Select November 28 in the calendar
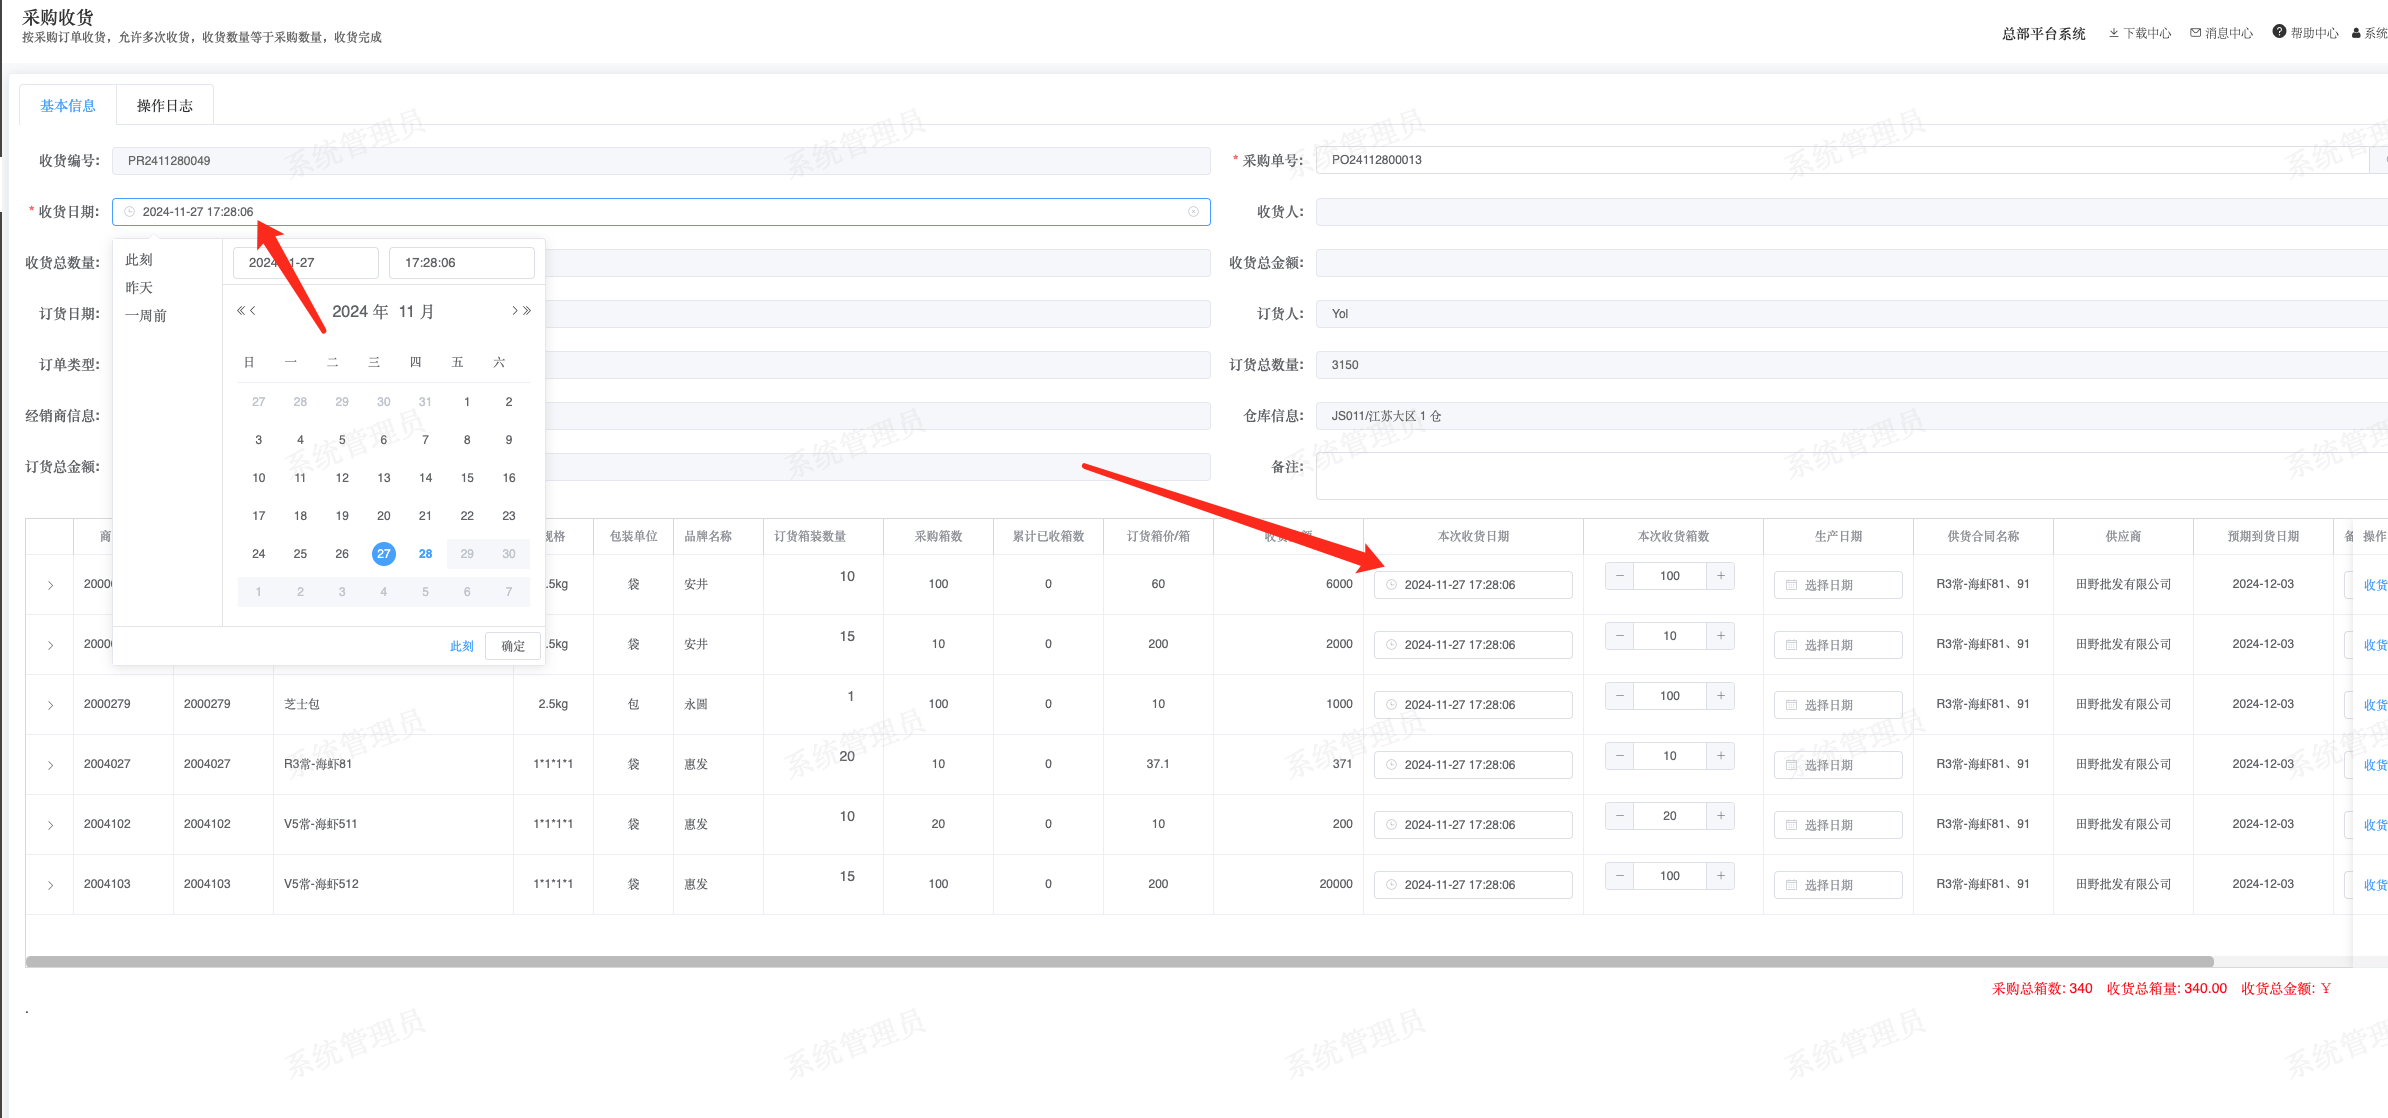 click(425, 554)
